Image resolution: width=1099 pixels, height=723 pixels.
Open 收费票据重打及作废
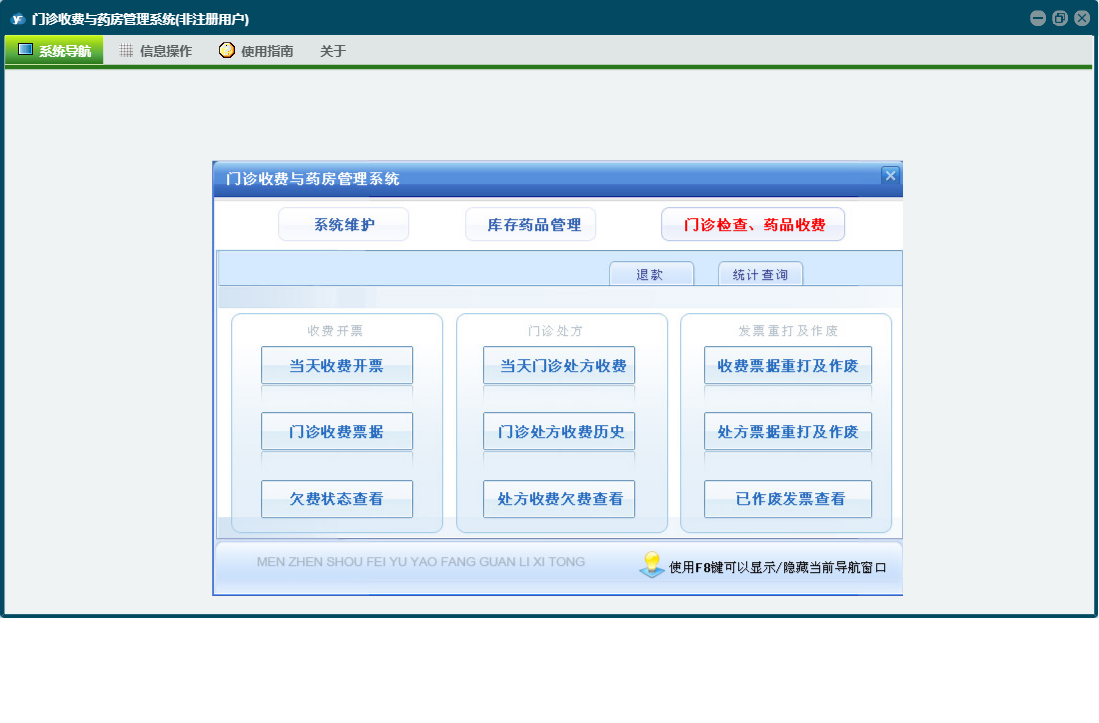click(x=788, y=365)
